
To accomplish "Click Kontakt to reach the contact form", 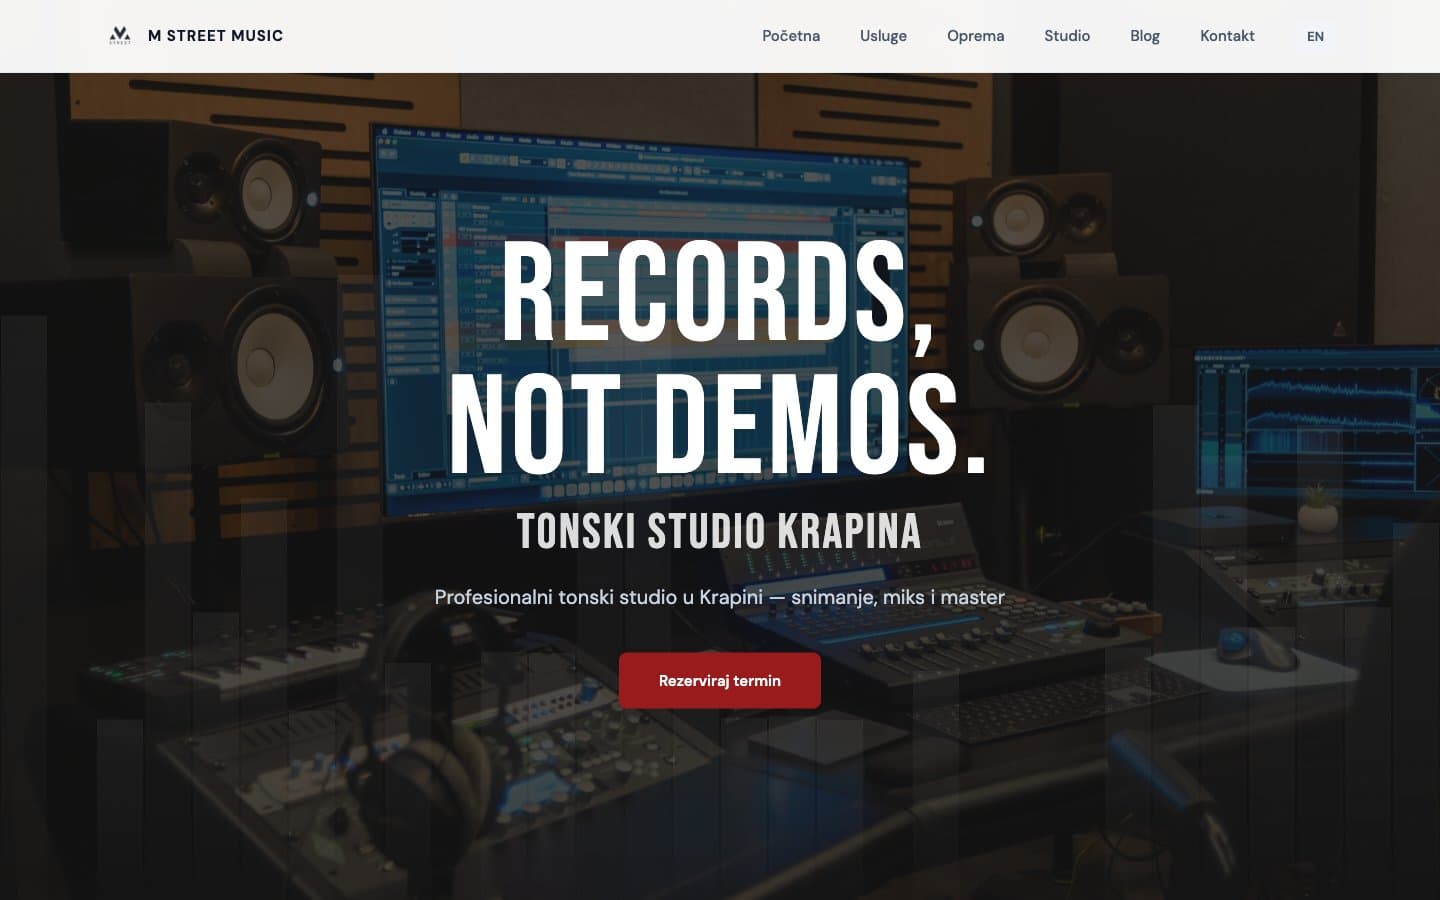I will 1227,36.
